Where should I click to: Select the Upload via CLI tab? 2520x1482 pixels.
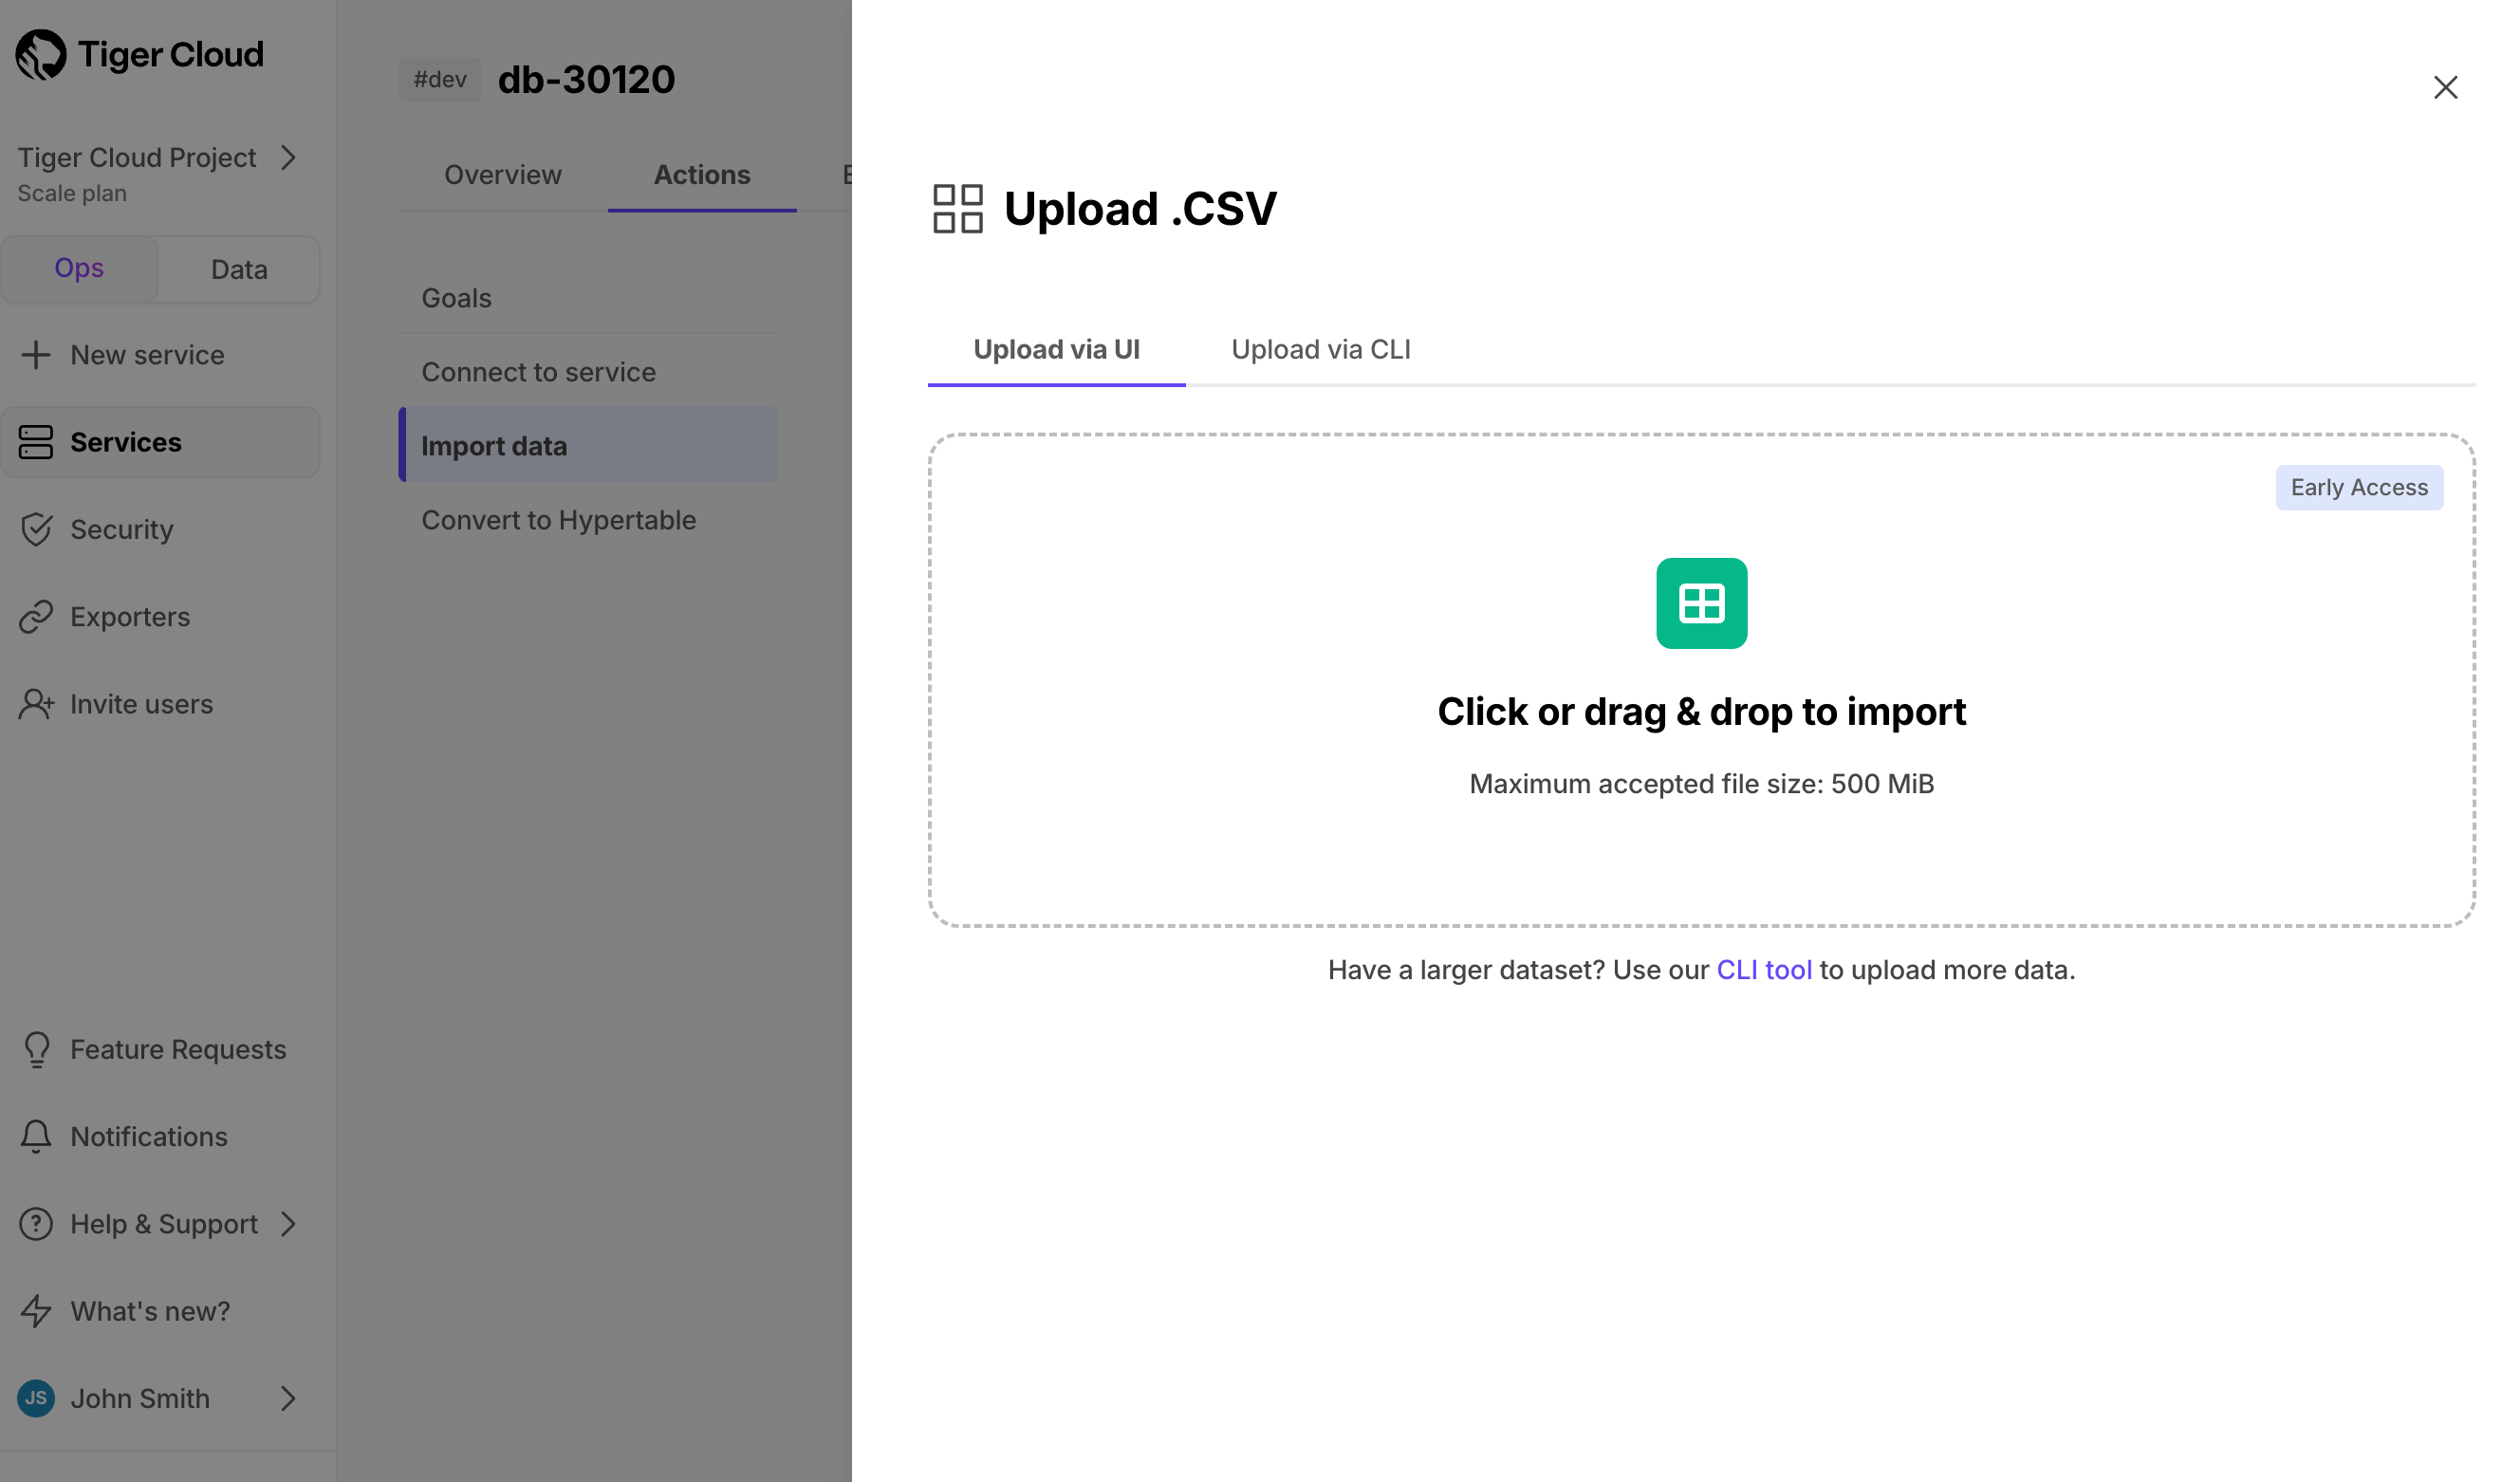[1320, 349]
